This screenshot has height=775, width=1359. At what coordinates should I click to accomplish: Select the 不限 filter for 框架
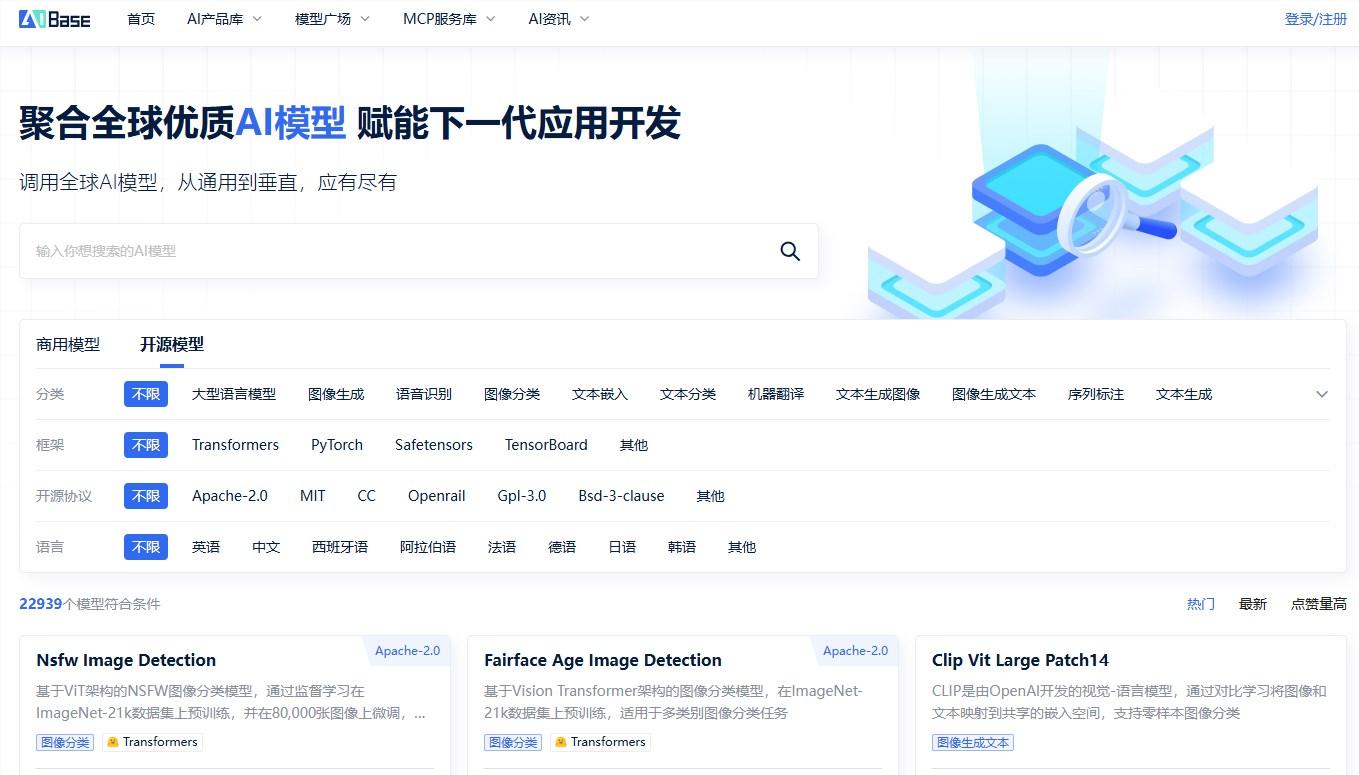click(145, 445)
